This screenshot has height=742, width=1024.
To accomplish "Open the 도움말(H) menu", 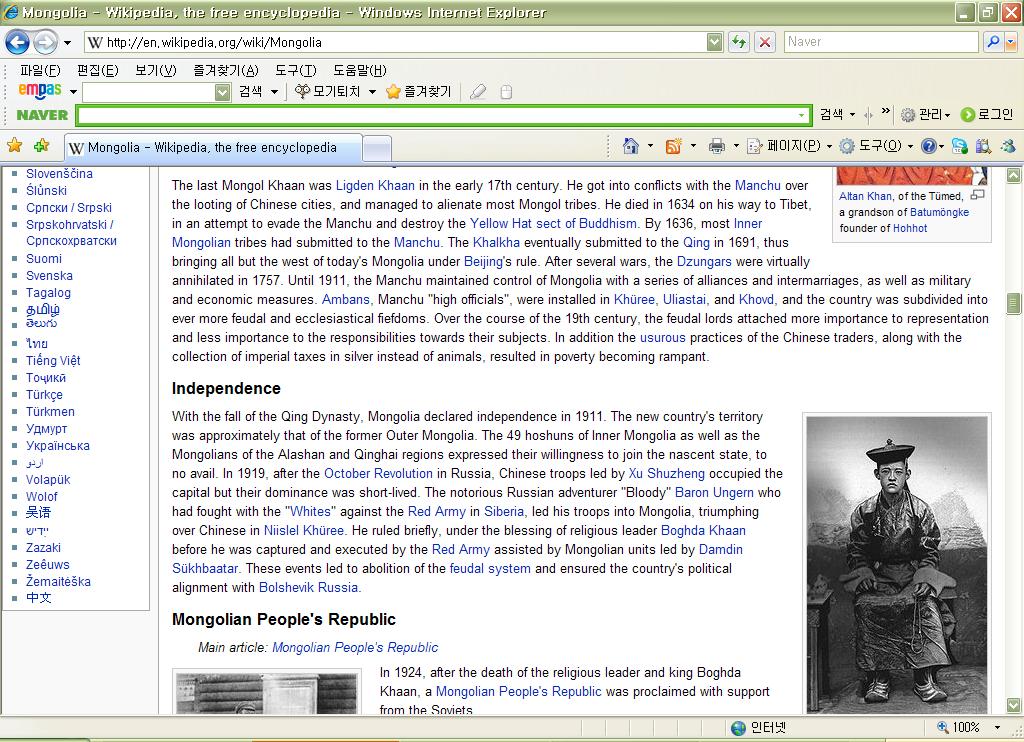I will pyautogui.click(x=359, y=70).
